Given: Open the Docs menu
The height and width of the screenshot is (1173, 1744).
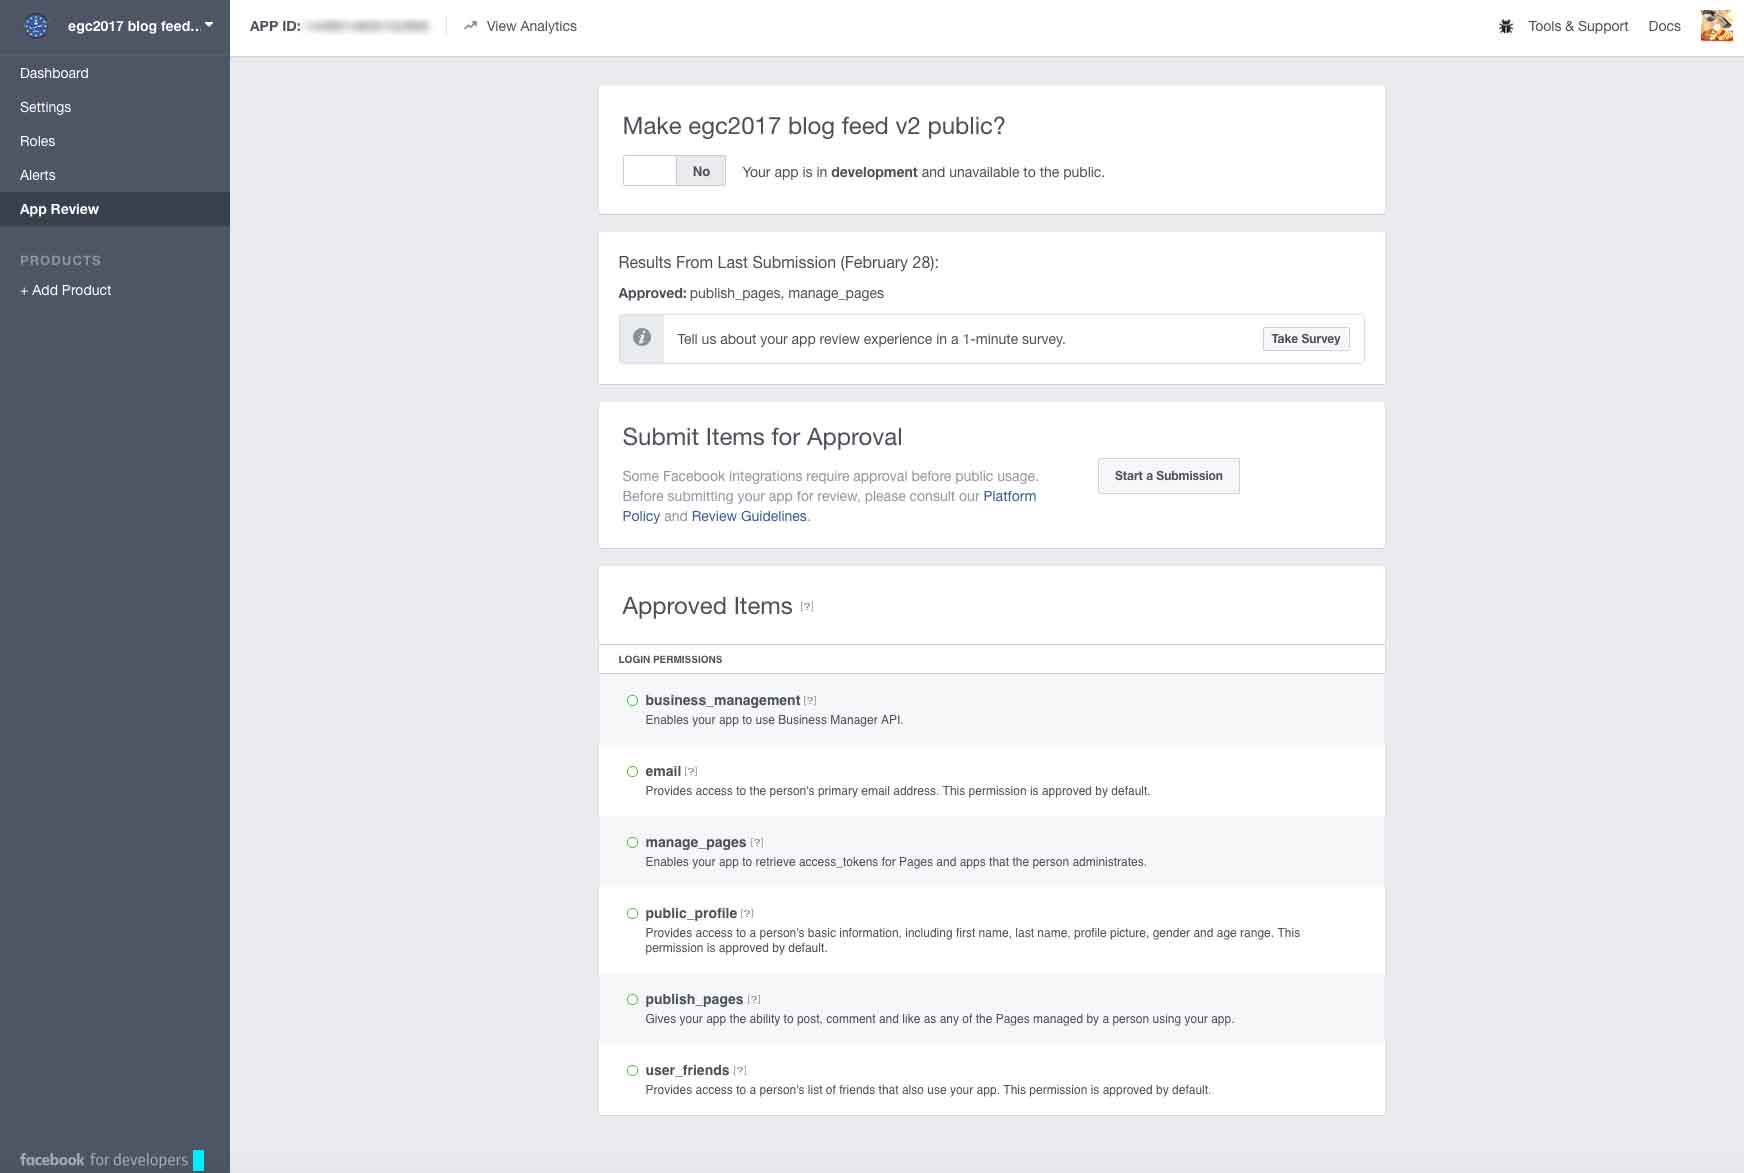Looking at the screenshot, I should (1664, 26).
